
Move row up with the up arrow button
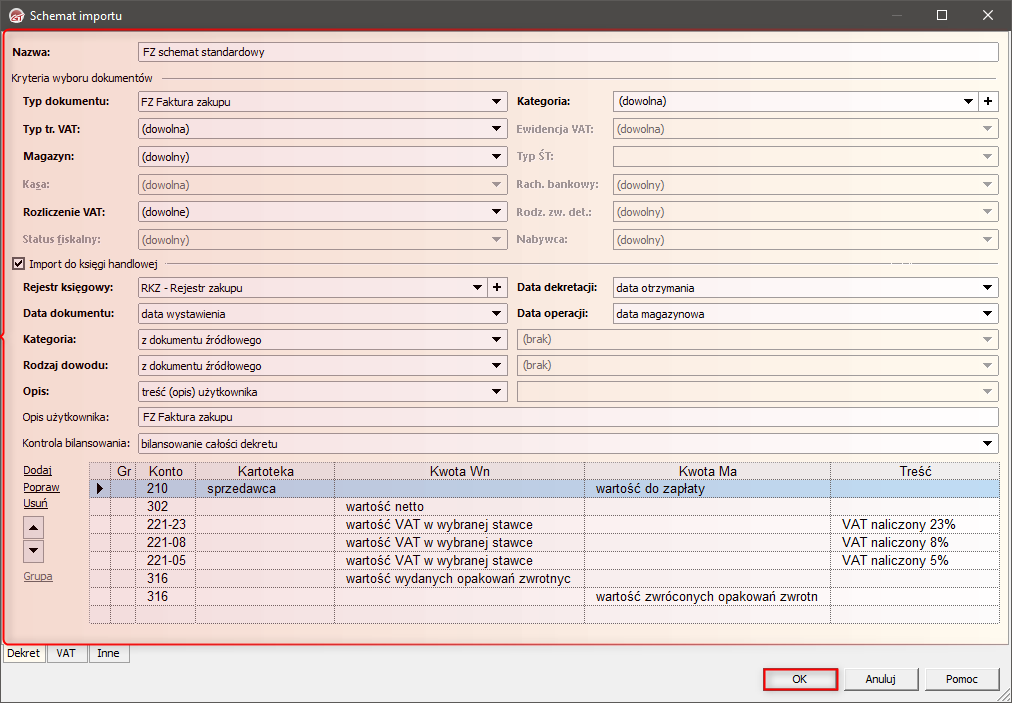point(33,528)
